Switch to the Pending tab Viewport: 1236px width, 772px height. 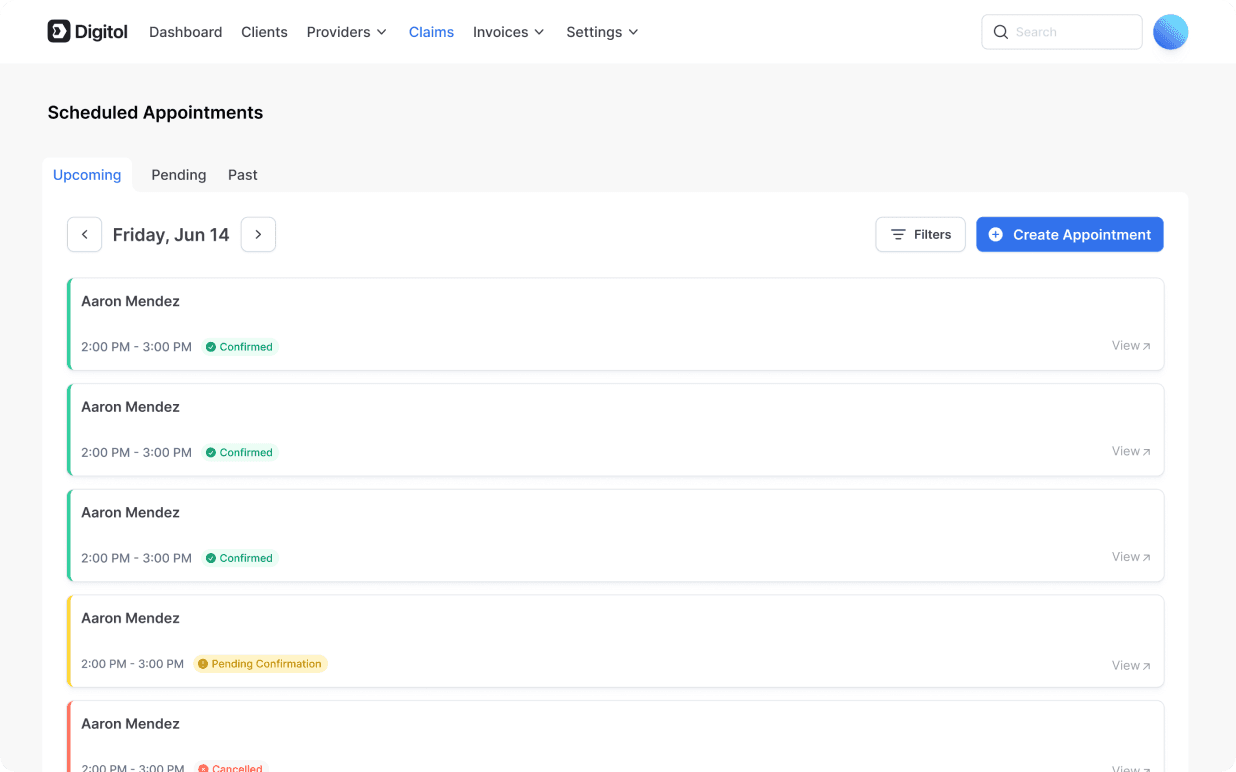178,174
